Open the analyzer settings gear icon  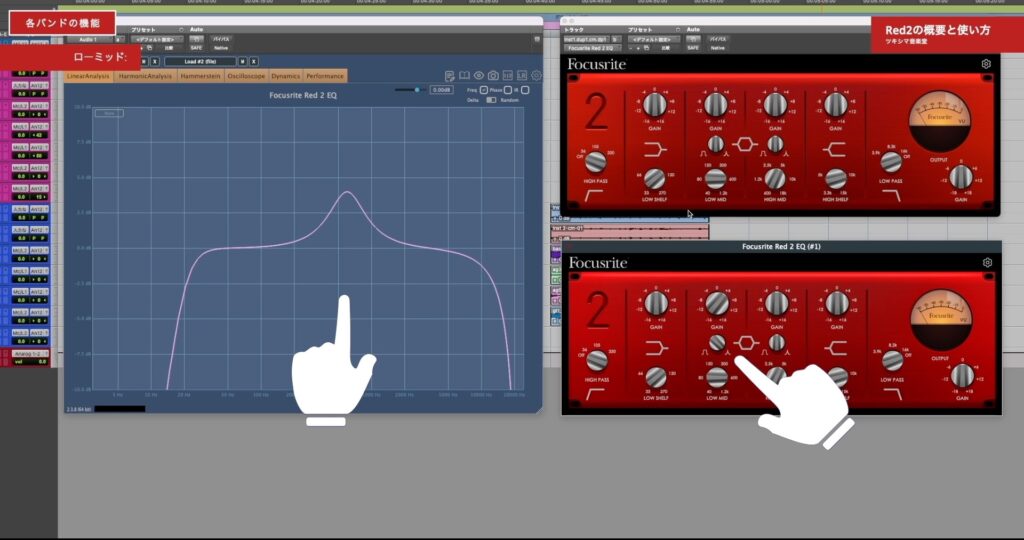pos(536,76)
